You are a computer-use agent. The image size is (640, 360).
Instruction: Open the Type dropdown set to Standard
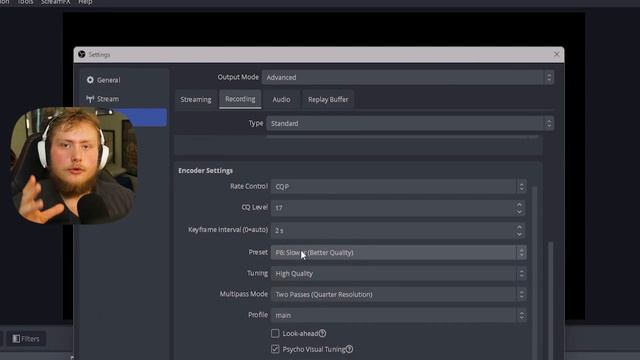click(x=410, y=123)
